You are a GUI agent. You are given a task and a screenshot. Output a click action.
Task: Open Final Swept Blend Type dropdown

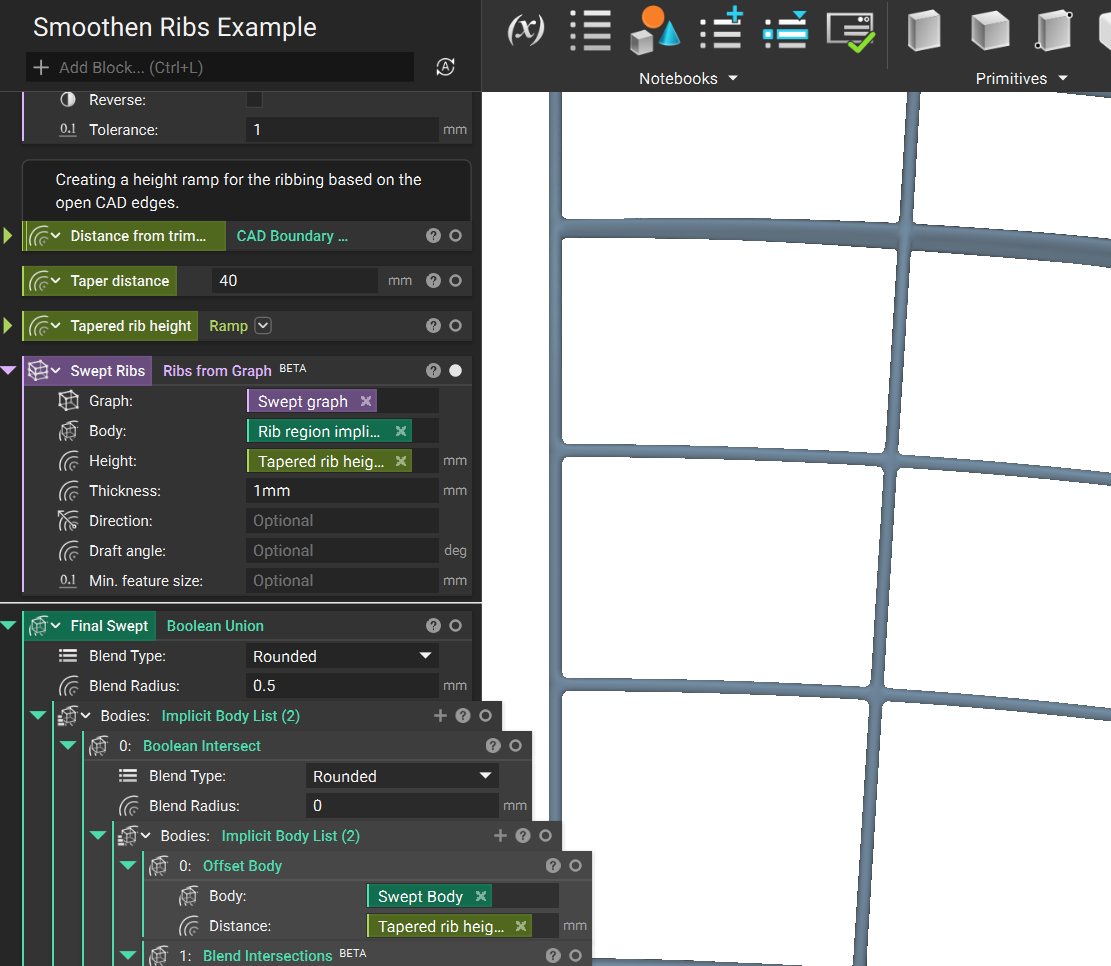(x=342, y=656)
